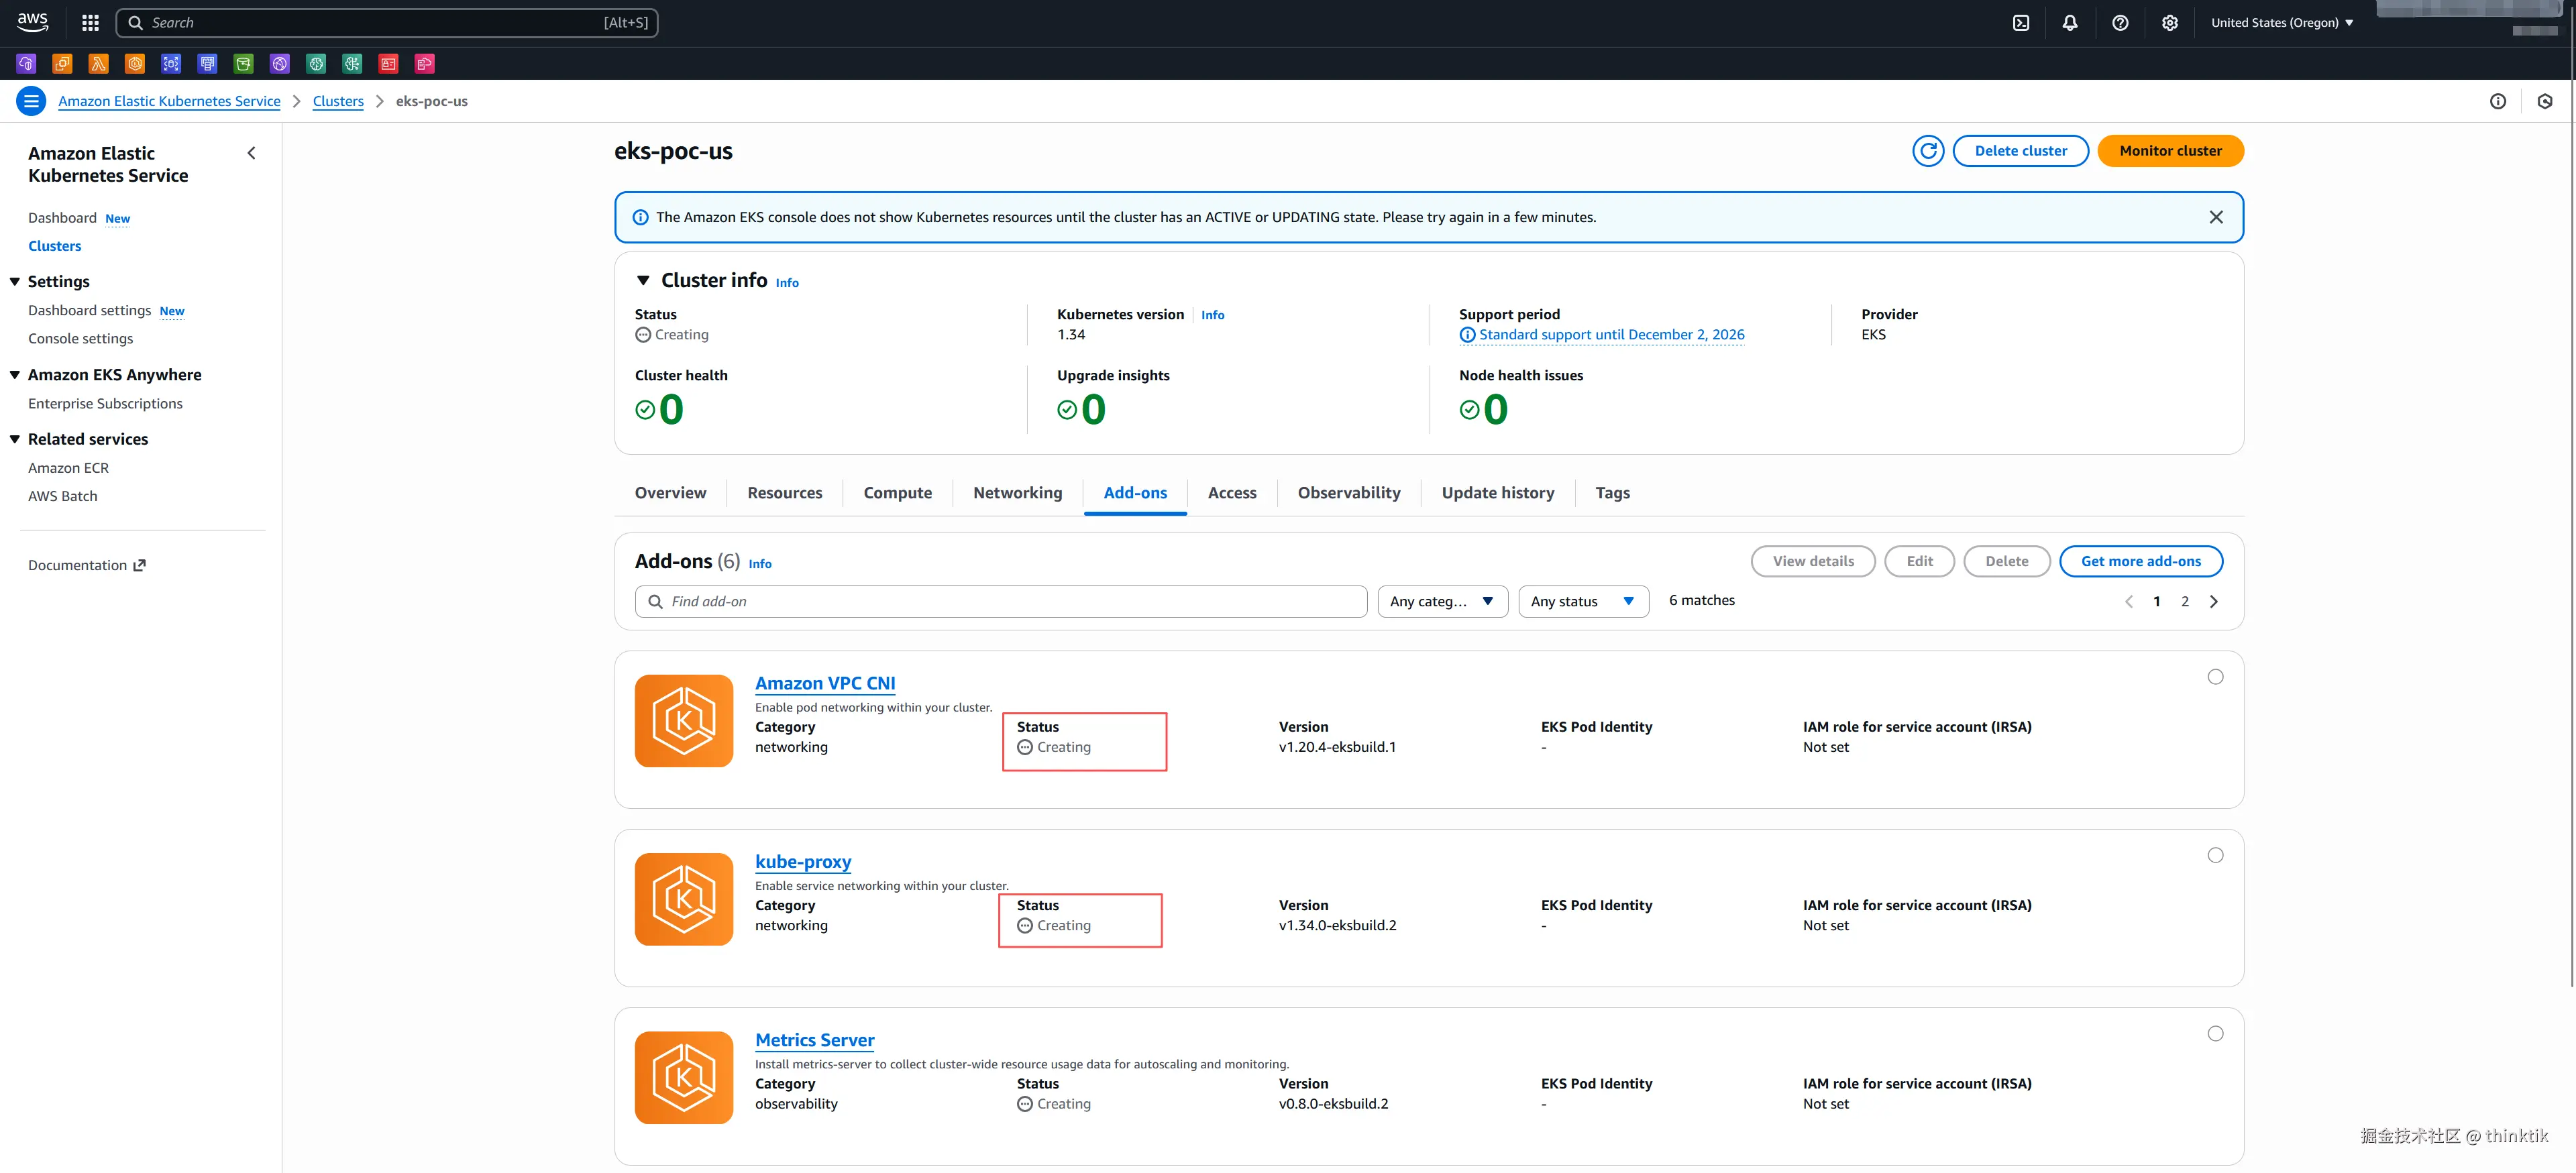Click the Find add-on search field

pyautogui.click(x=1000, y=601)
